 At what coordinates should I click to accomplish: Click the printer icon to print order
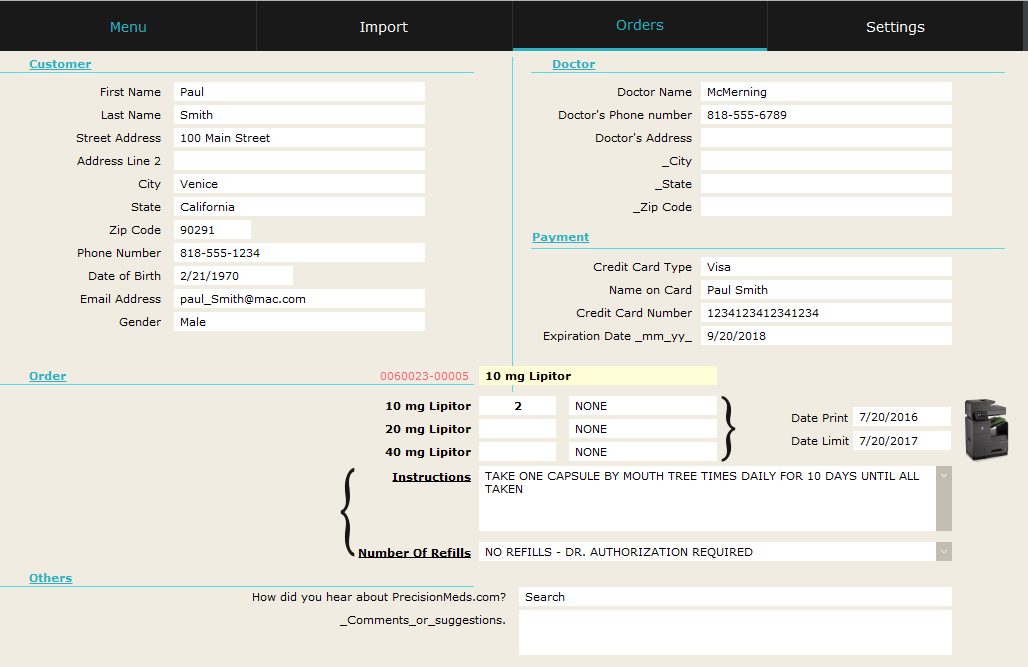(986, 430)
